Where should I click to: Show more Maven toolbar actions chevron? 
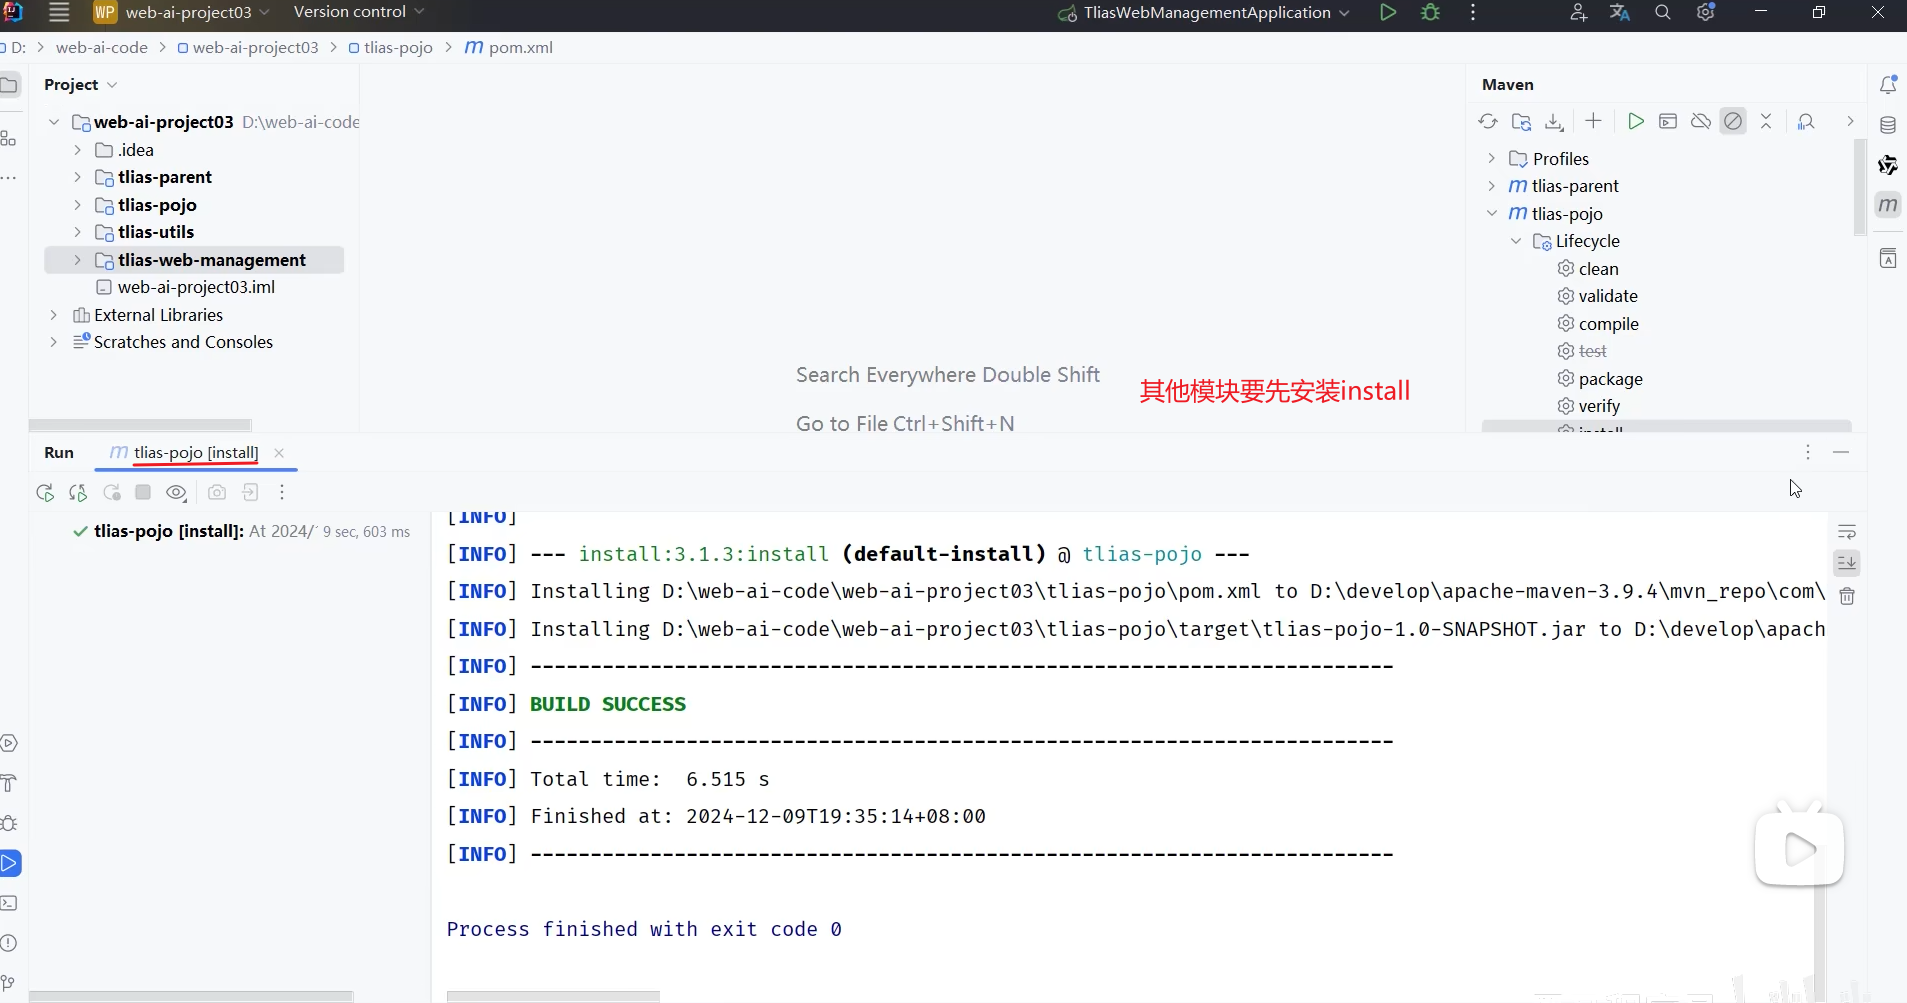tap(1850, 121)
